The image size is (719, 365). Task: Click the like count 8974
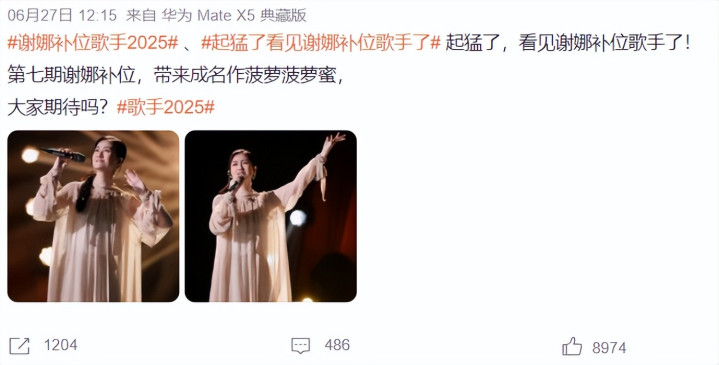point(609,348)
